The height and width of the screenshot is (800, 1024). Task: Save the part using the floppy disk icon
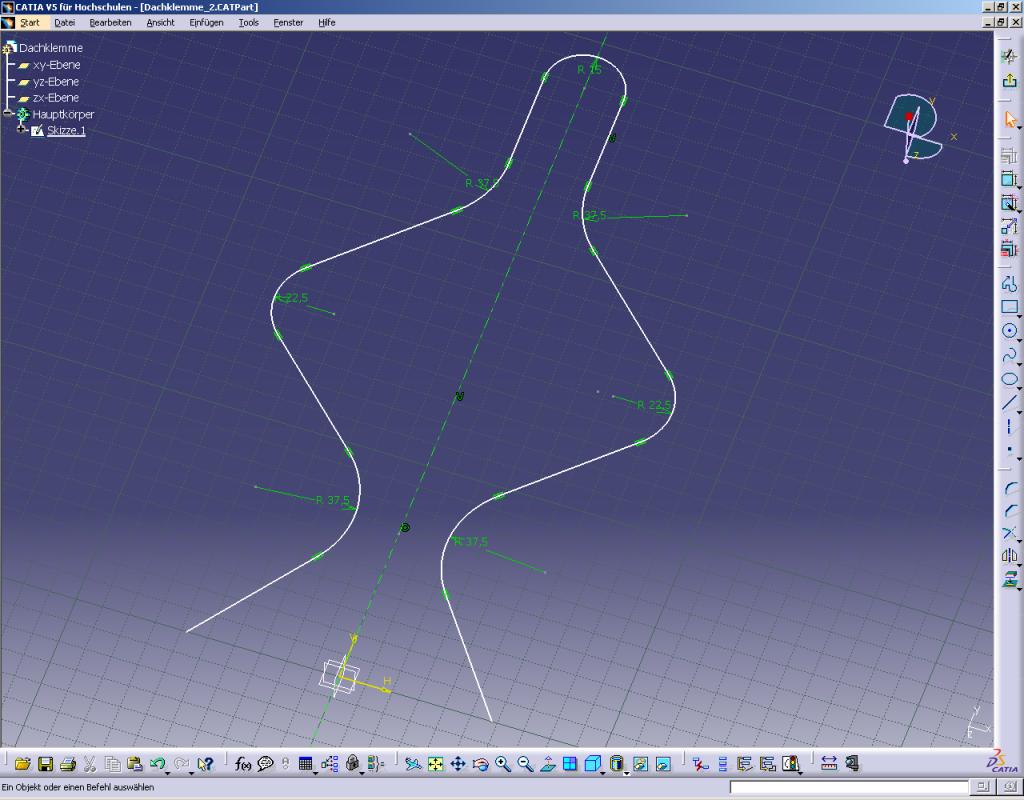pos(45,763)
